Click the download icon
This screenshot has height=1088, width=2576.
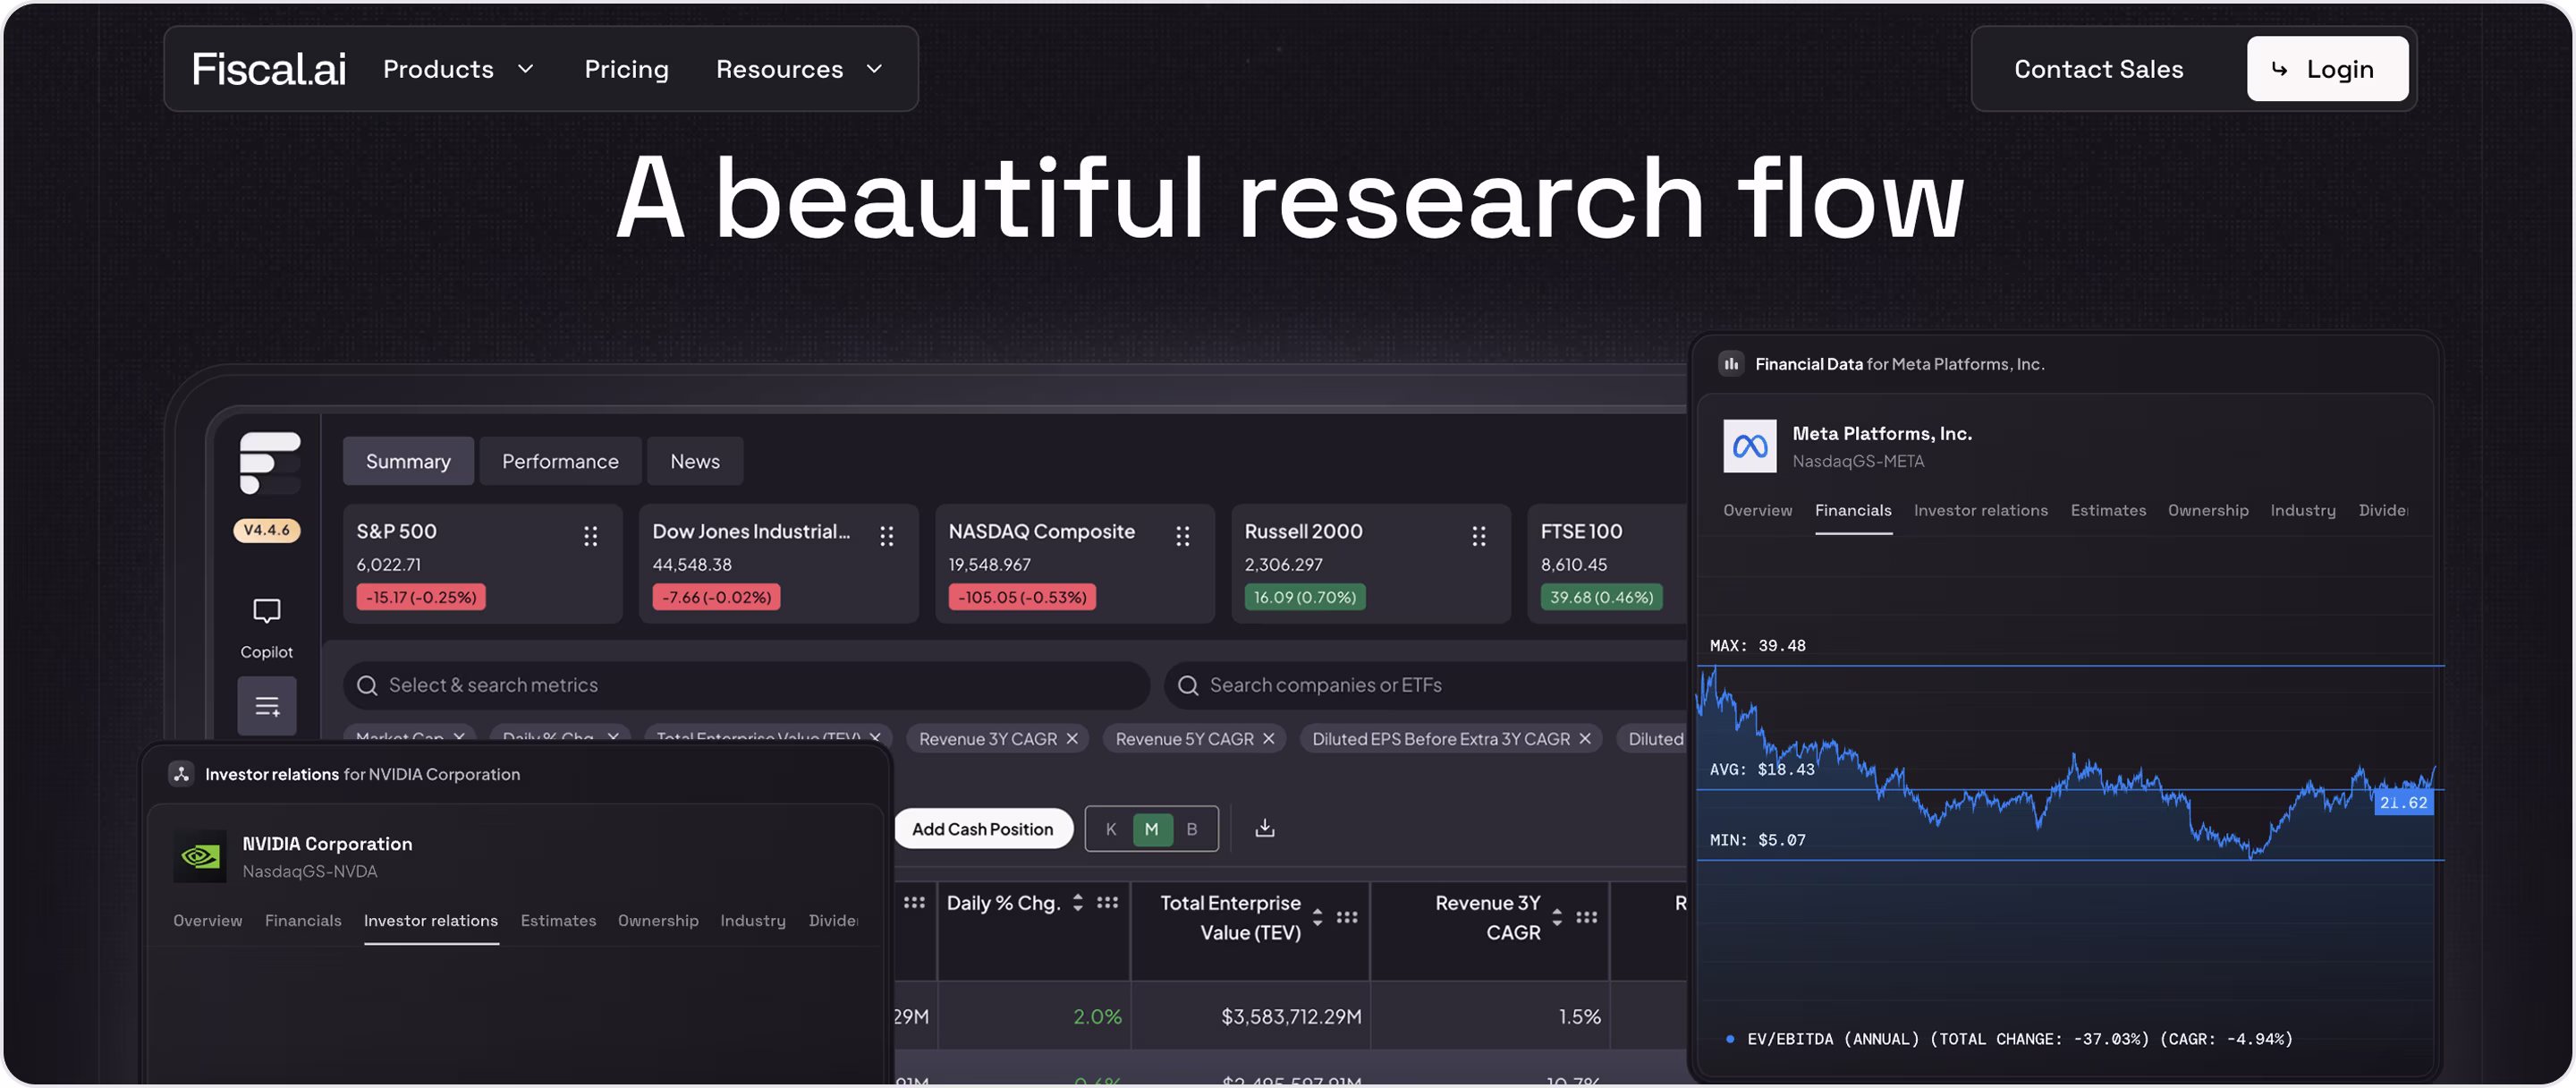1265,828
